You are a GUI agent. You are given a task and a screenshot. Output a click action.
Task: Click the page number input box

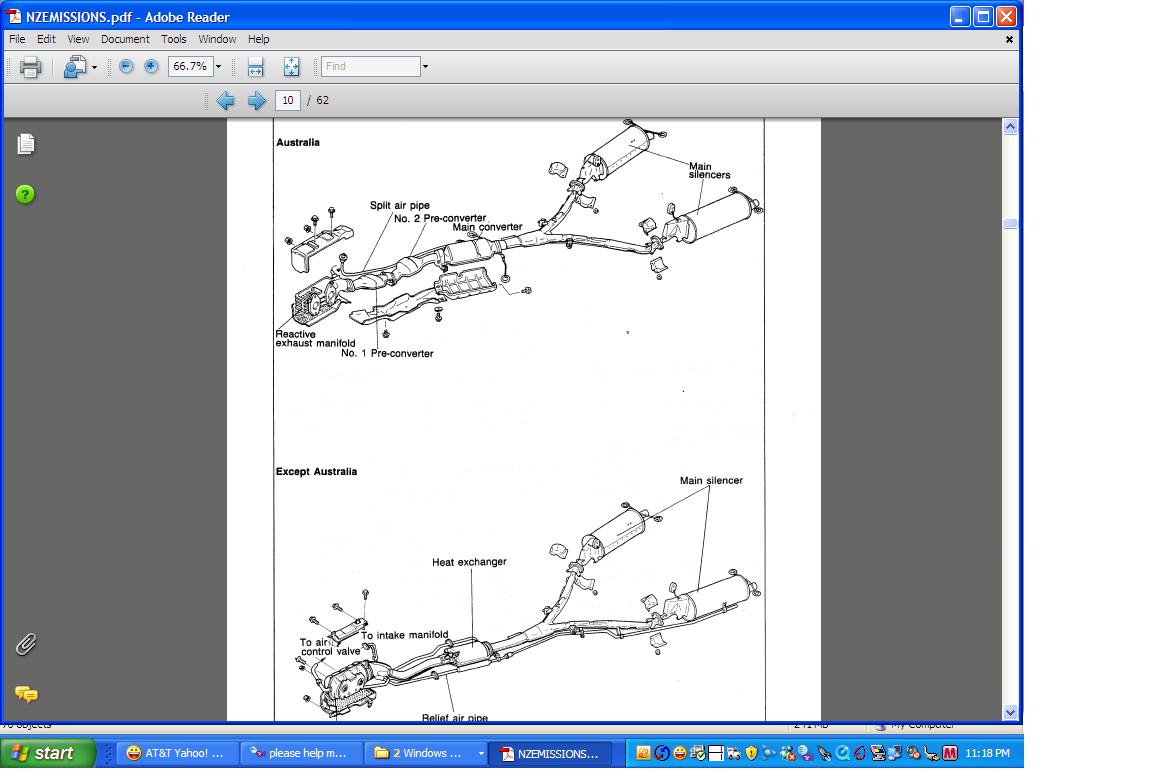pyautogui.click(x=288, y=100)
